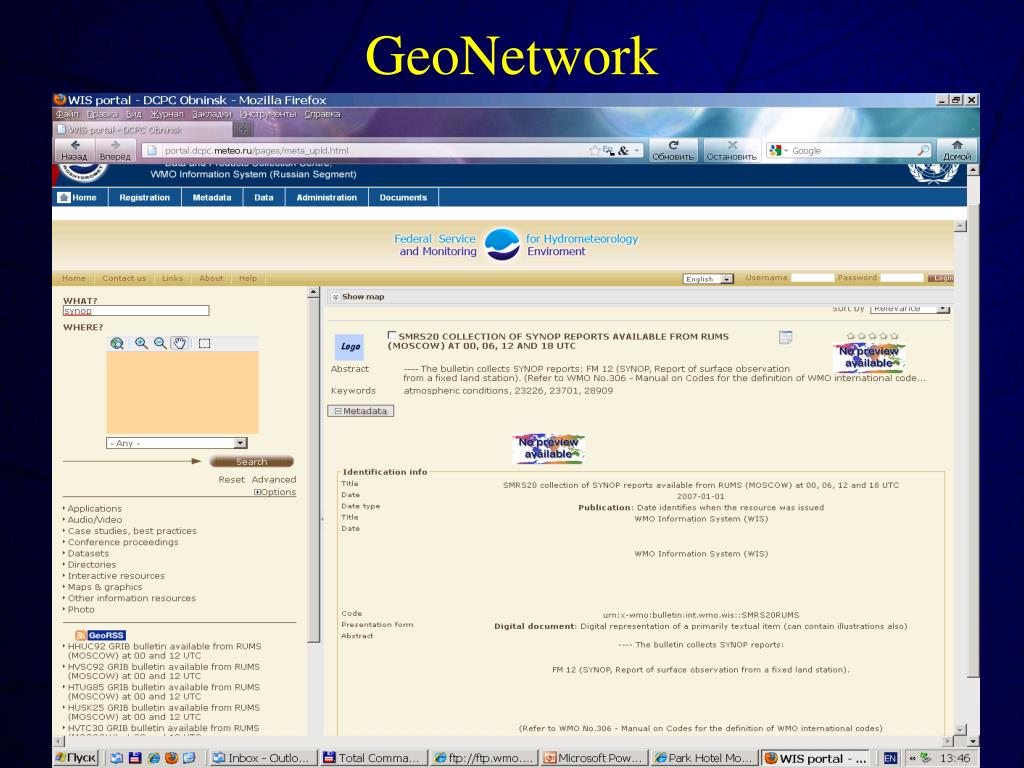Image resolution: width=1024 pixels, height=768 pixels.
Task: Open the Пуск start button
Action: click(76, 758)
